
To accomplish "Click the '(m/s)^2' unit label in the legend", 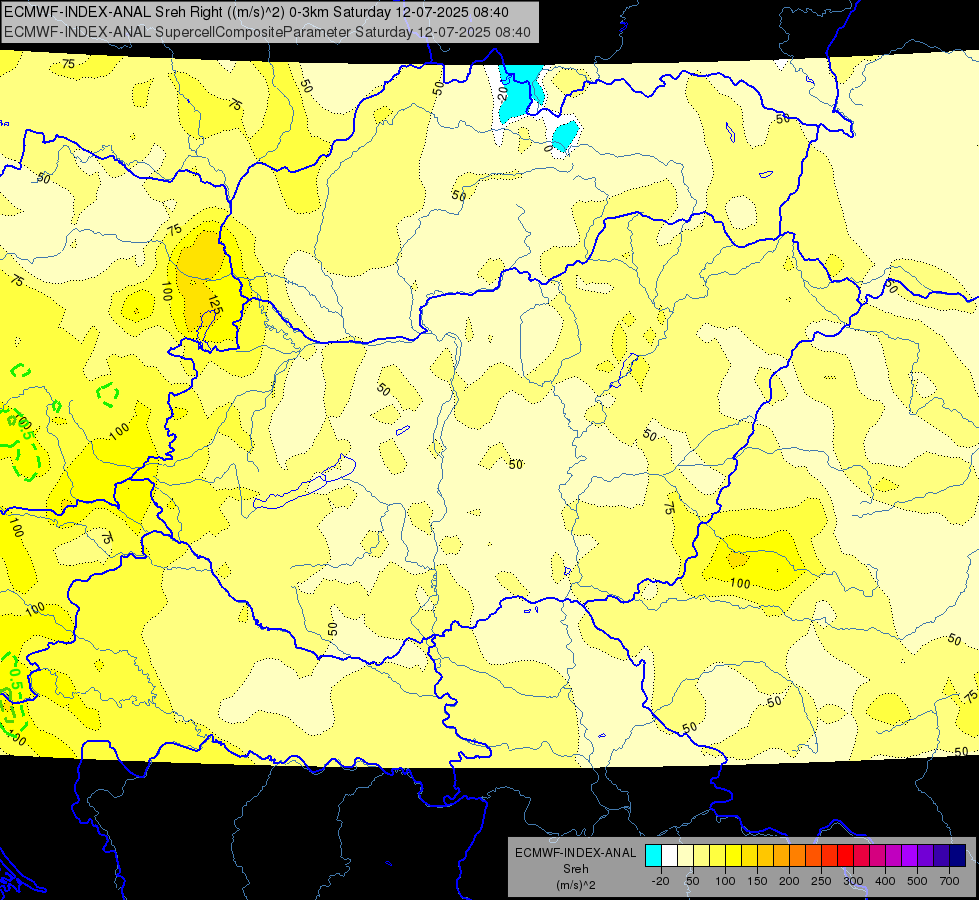I will click(x=575, y=885).
